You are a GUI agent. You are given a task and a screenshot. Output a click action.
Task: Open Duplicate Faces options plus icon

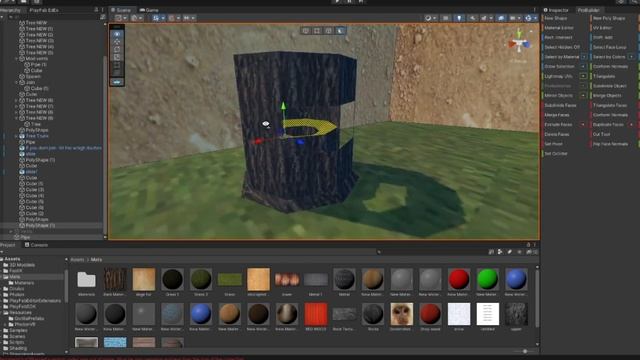[631, 124]
